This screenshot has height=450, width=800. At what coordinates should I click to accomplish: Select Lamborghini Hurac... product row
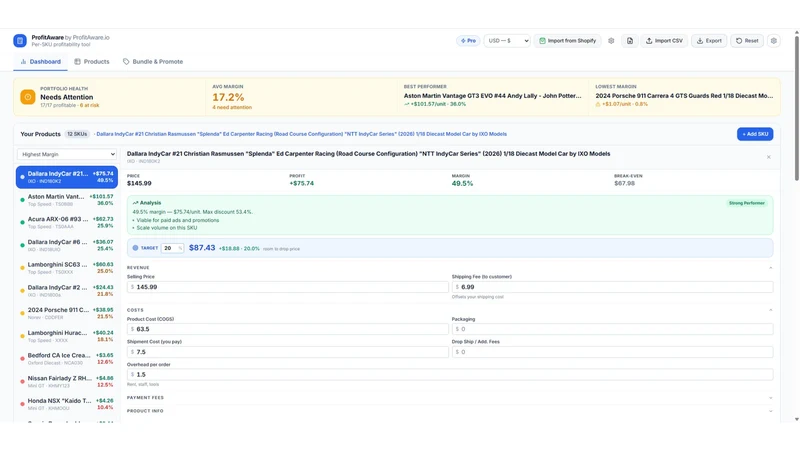(x=67, y=336)
